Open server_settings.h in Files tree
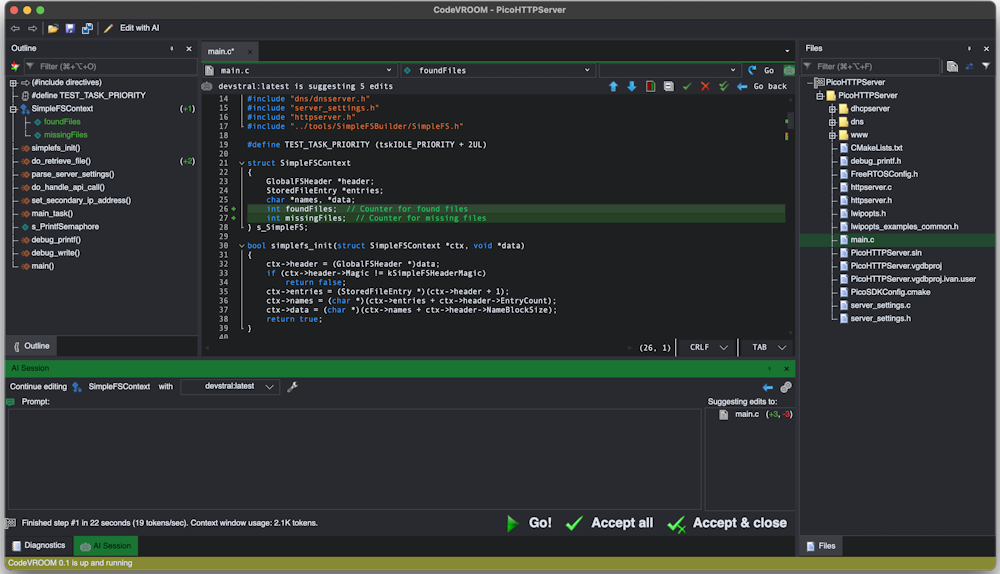 (880, 319)
